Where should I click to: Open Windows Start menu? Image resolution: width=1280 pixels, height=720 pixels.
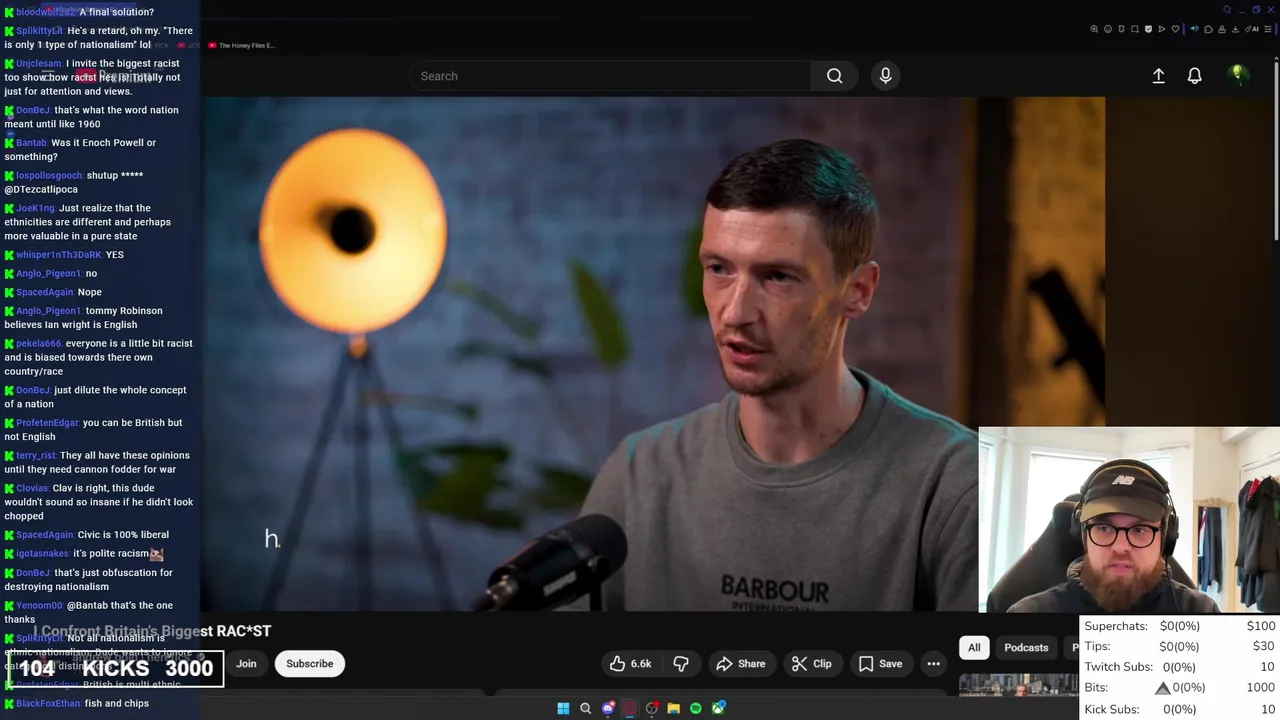563,708
